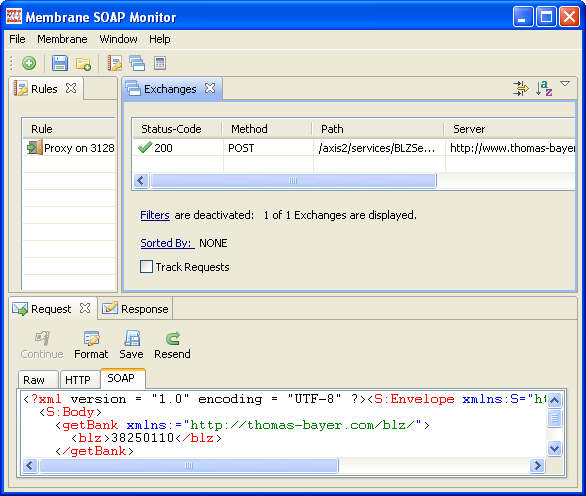Select the HTTP sub-tab
The width and height of the screenshot is (586, 496).
click(78, 380)
